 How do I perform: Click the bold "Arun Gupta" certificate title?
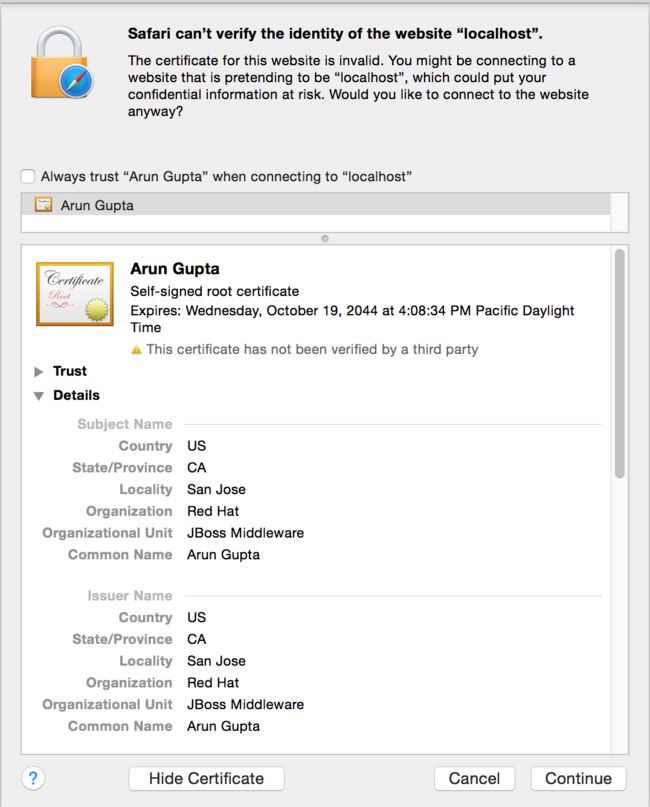(175, 269)
